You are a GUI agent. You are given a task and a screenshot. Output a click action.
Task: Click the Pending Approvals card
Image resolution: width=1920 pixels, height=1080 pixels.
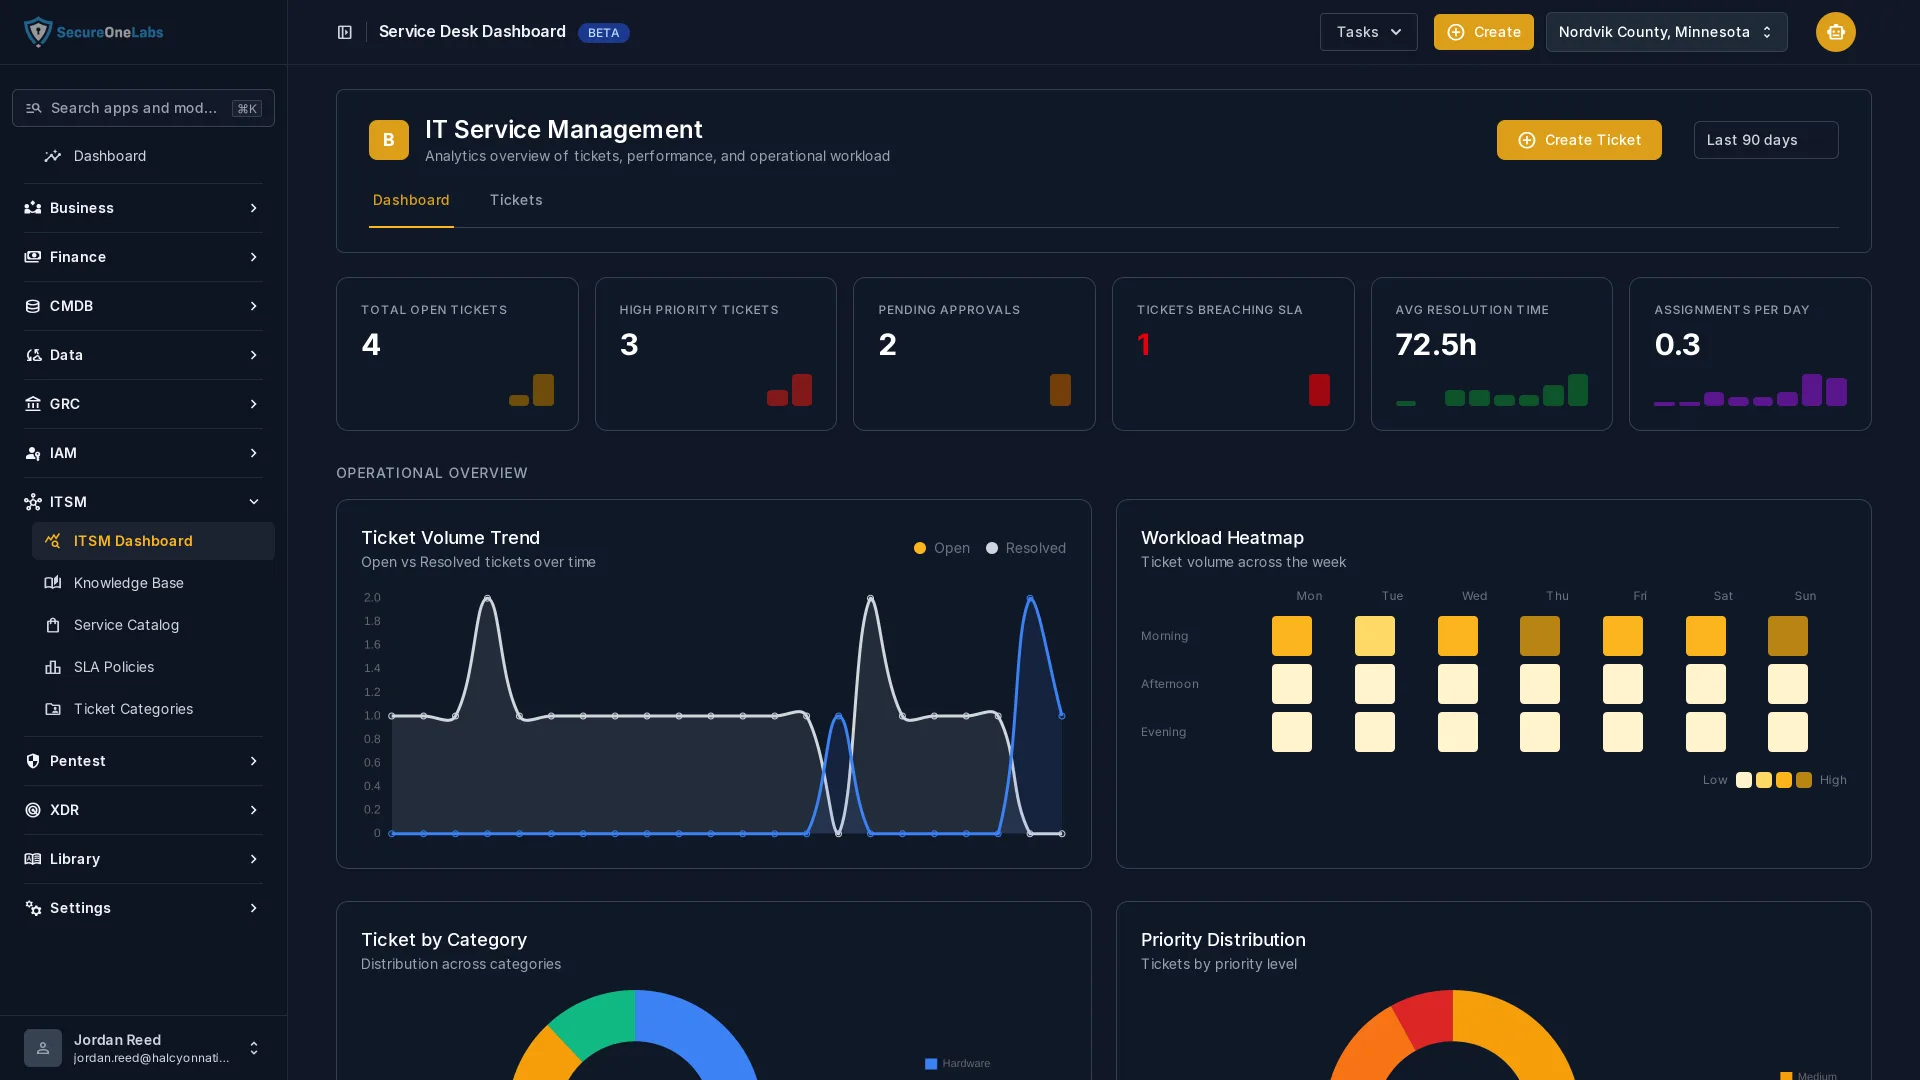coord(974,354)
